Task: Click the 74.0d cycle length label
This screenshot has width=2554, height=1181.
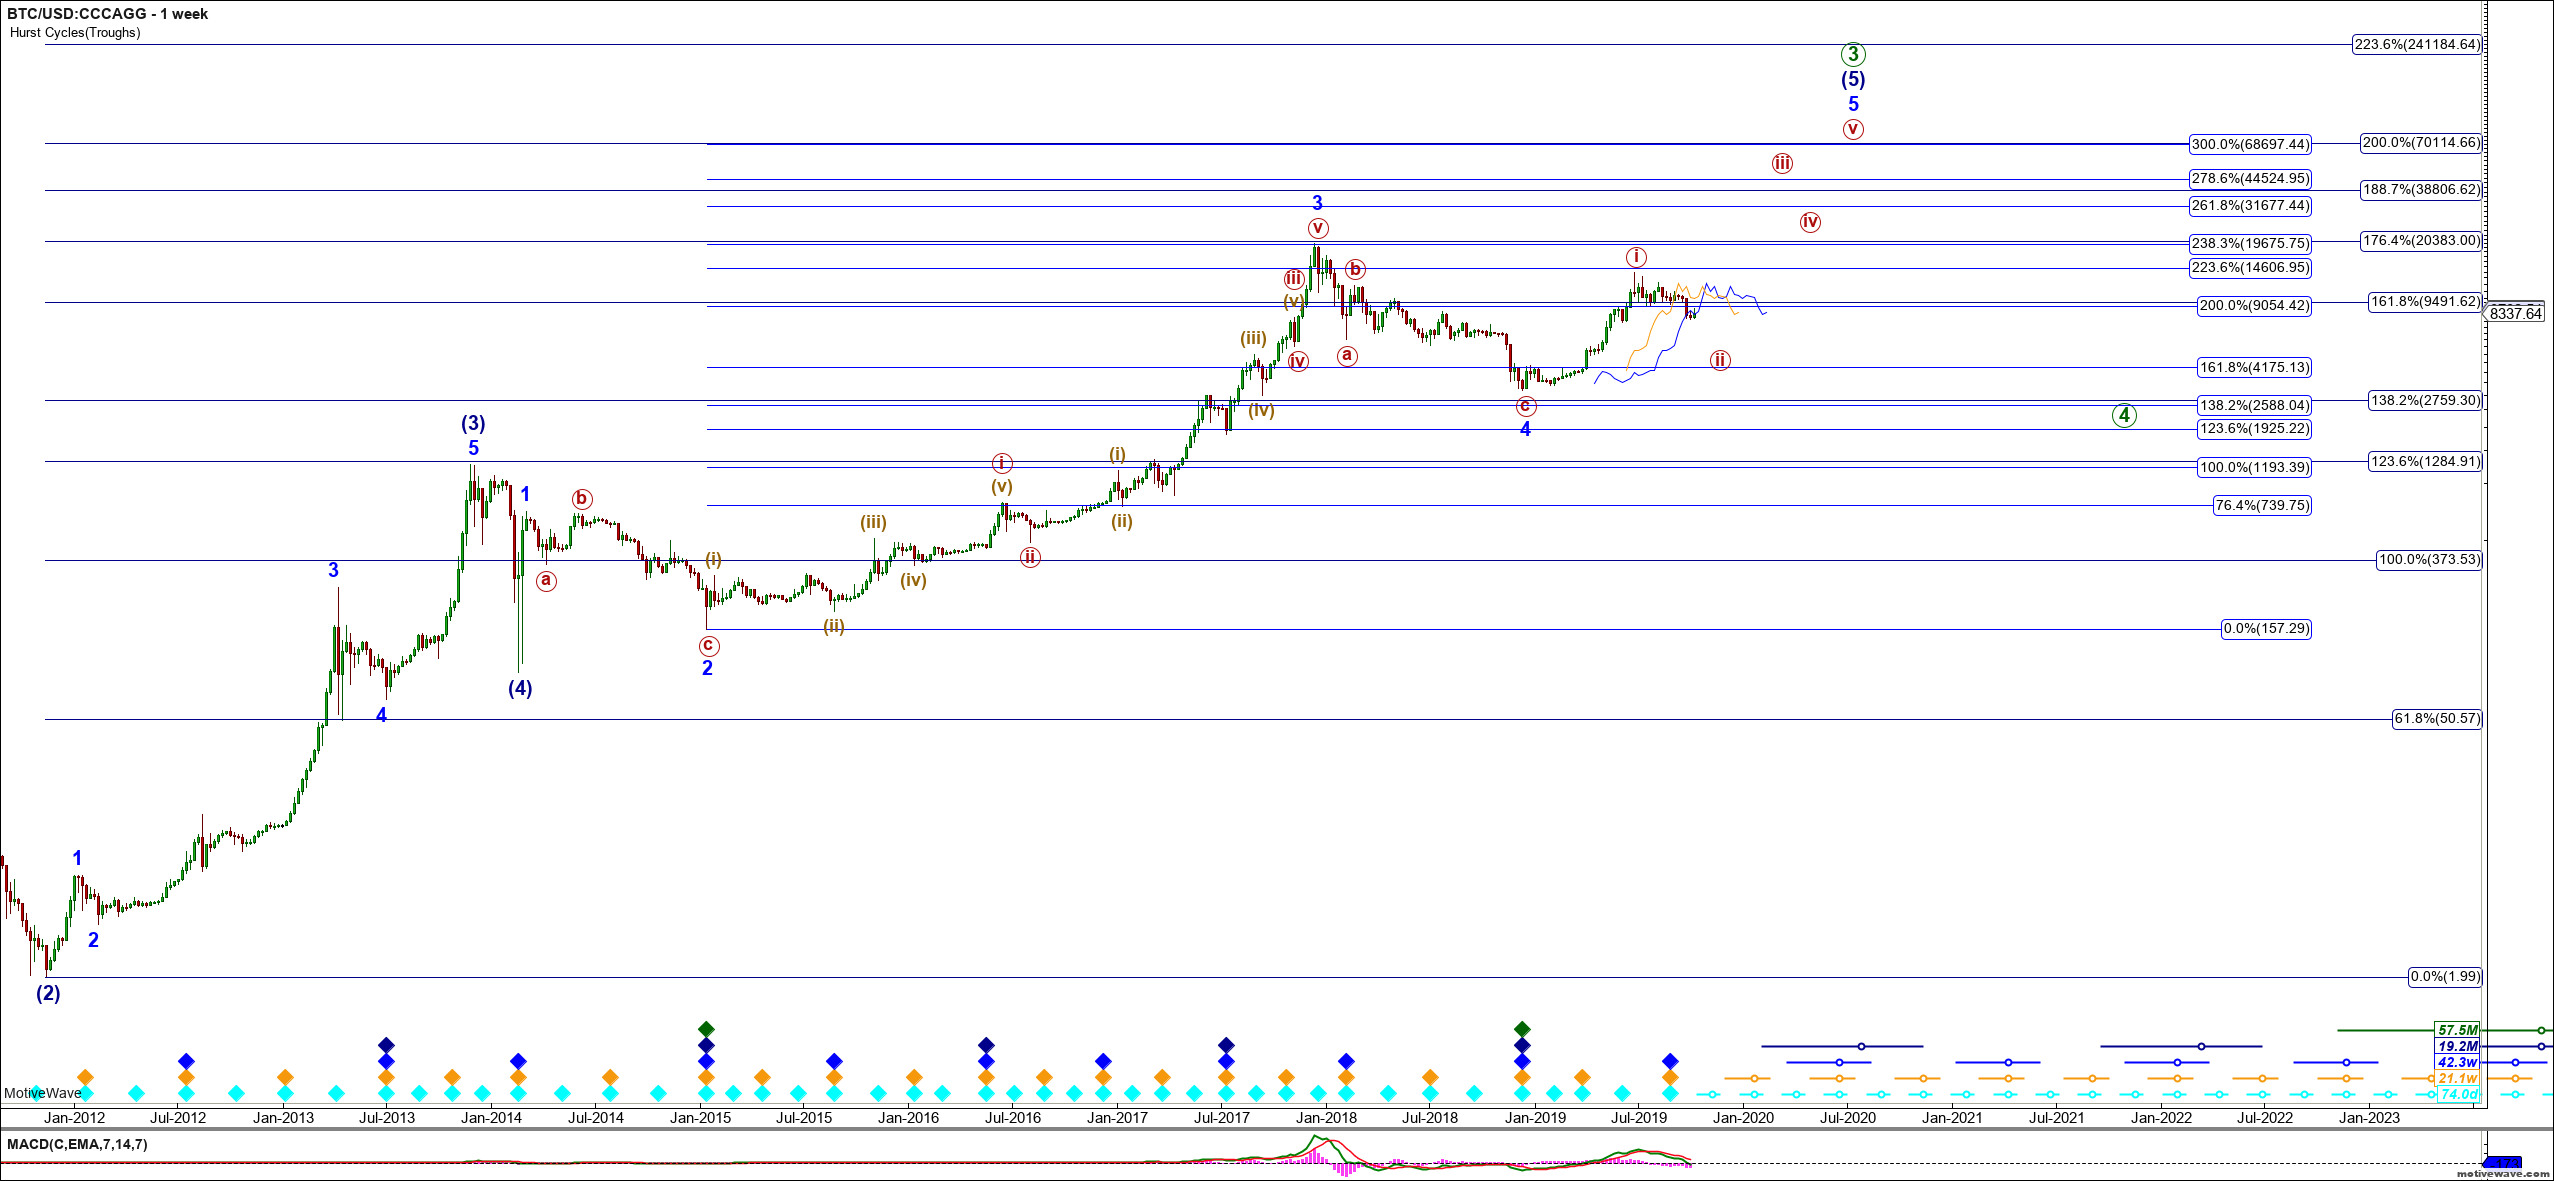Action: pos(2457,1094)
